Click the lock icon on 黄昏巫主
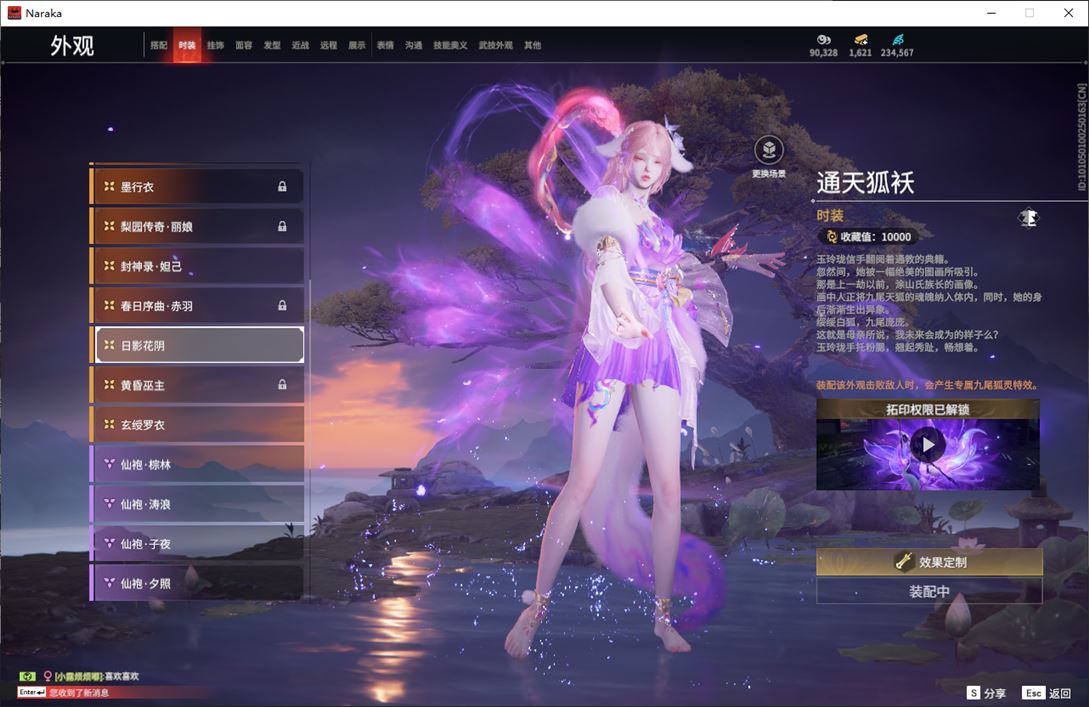Screen dimensions: 1089x707 coord(282,384)
